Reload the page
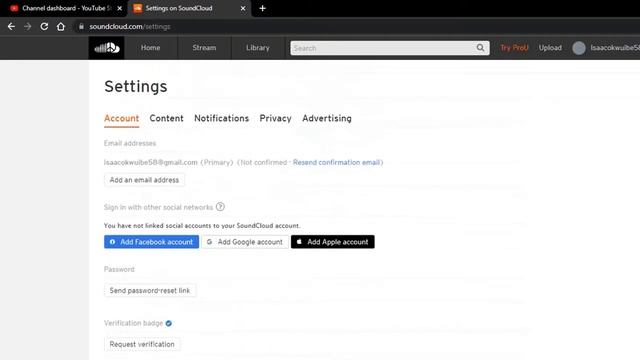Image resolution: width=640 pixels, height=360 pixels. point(44,27)
